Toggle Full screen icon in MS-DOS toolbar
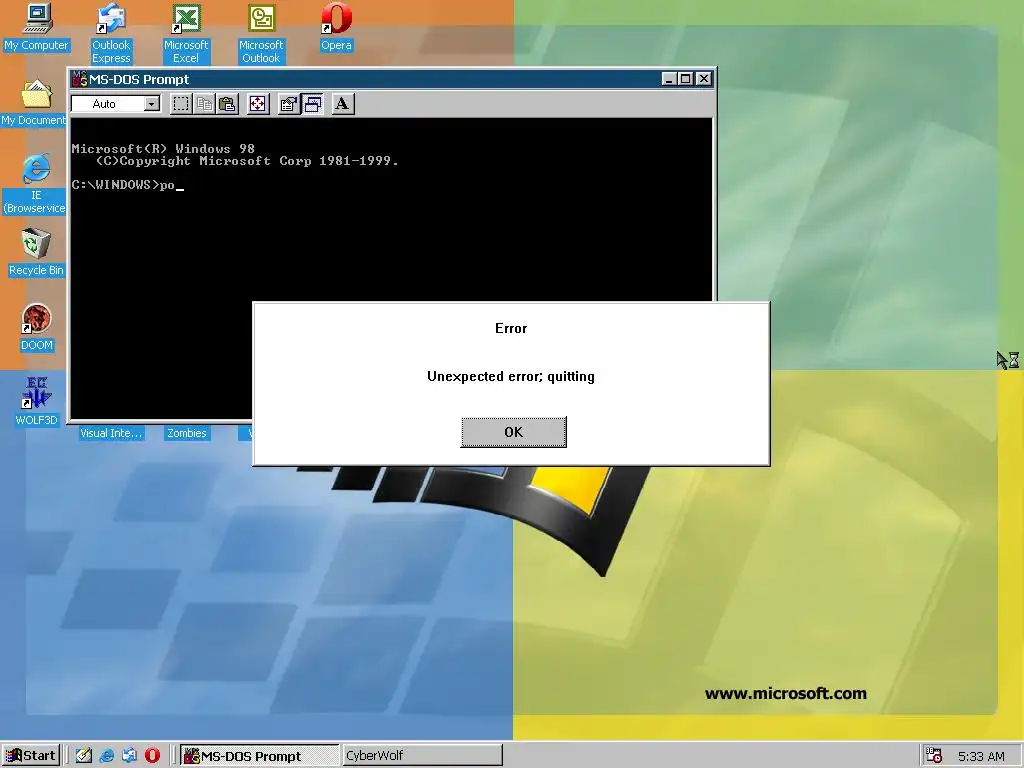This screenshot has height=768, width=1024. point(258,104)
